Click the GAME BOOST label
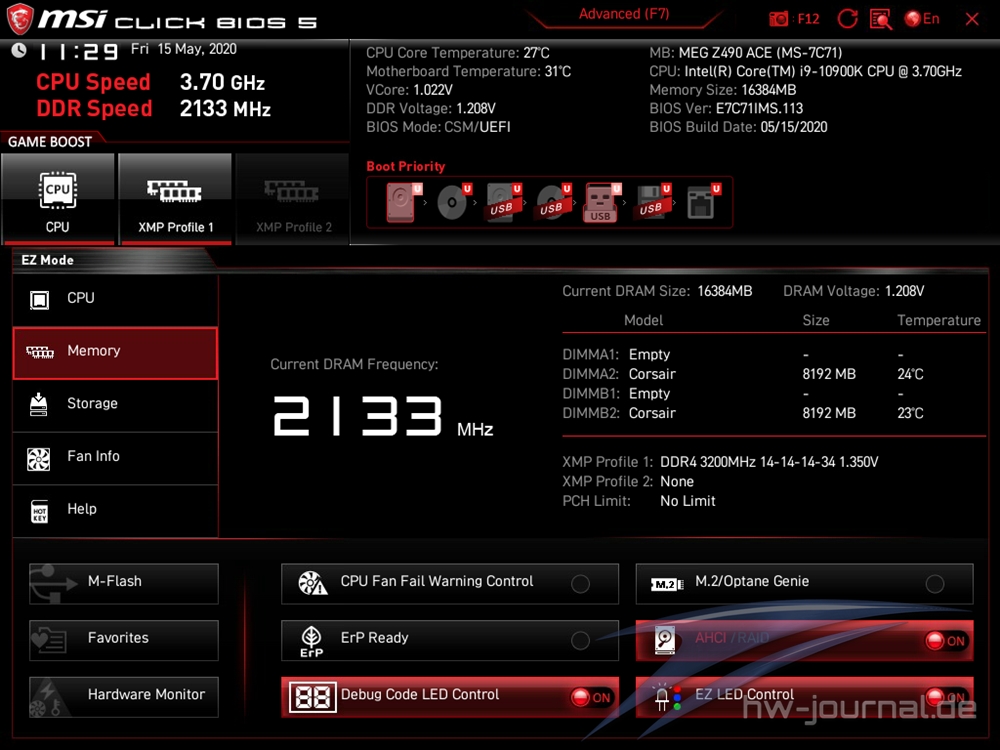The image size is (1000, 750). coord(50,142)
